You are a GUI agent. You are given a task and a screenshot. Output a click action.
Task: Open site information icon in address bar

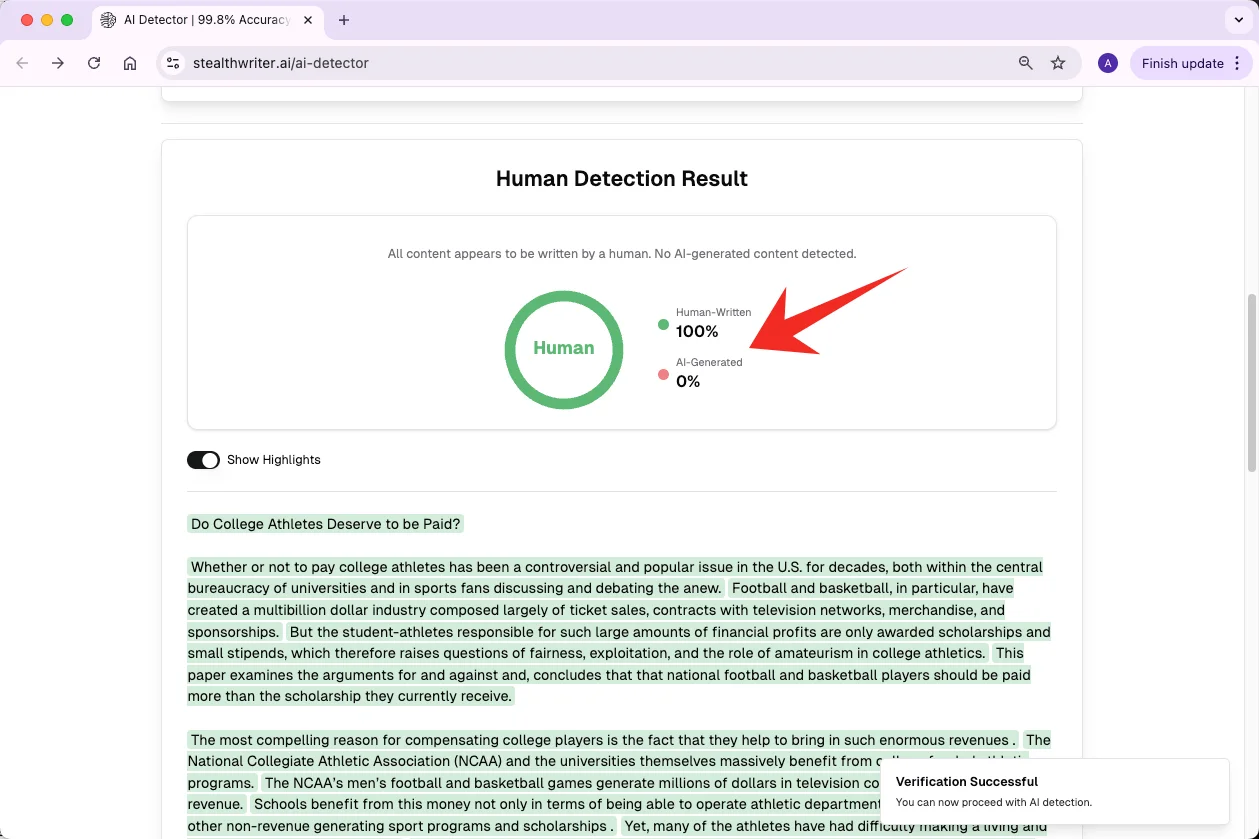click(173, 63)
